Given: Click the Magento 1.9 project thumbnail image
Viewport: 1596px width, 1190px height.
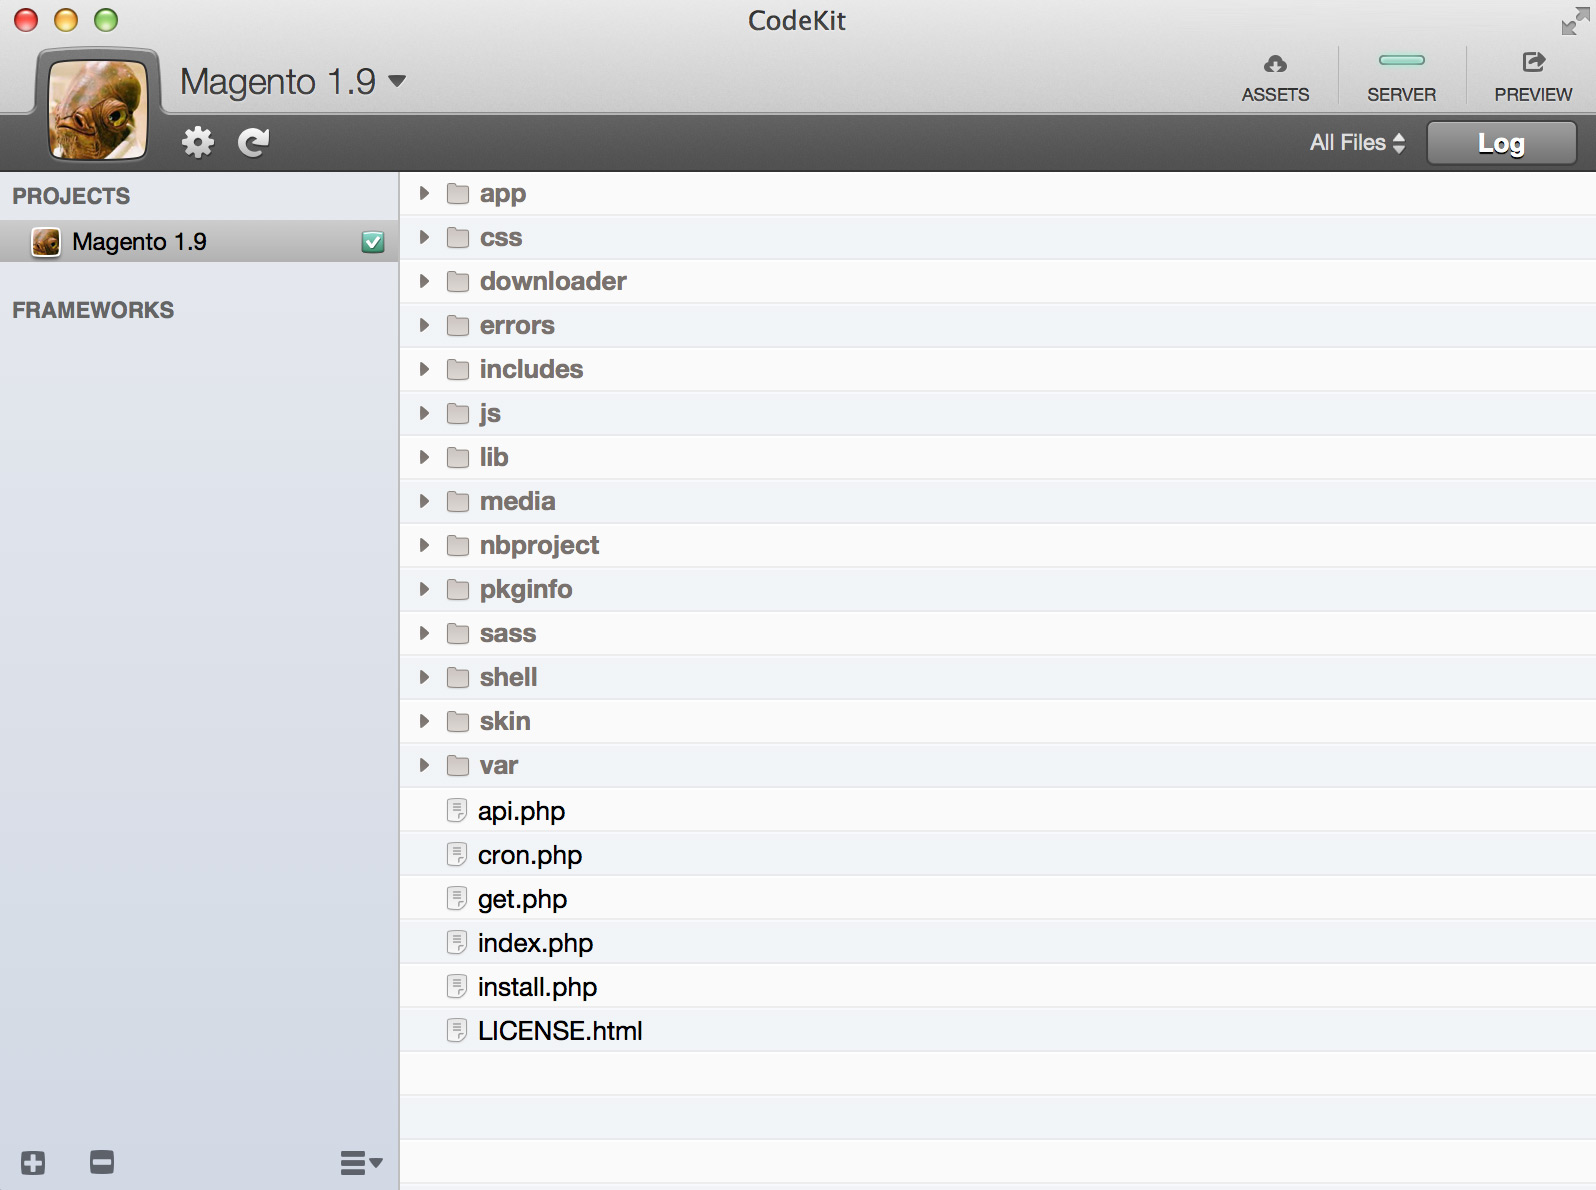Looking at the screenshot, I should (x=98, y=110).
